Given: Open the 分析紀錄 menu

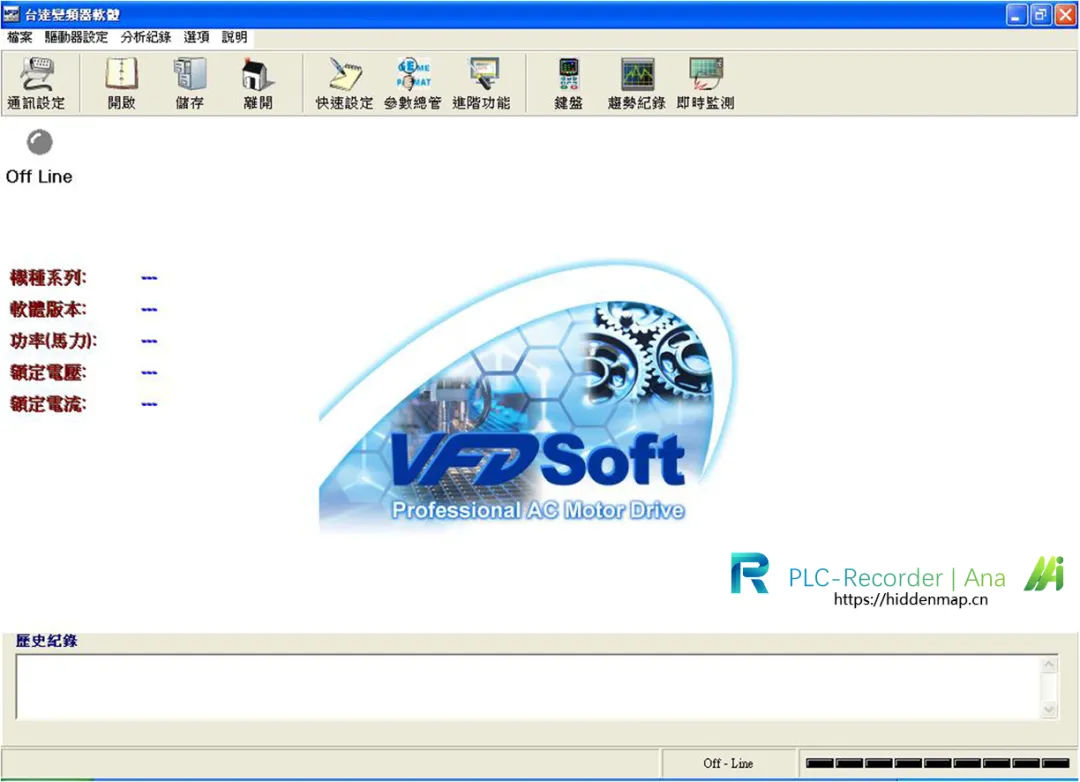Looking at the screenshot, I should coord(146,37).
